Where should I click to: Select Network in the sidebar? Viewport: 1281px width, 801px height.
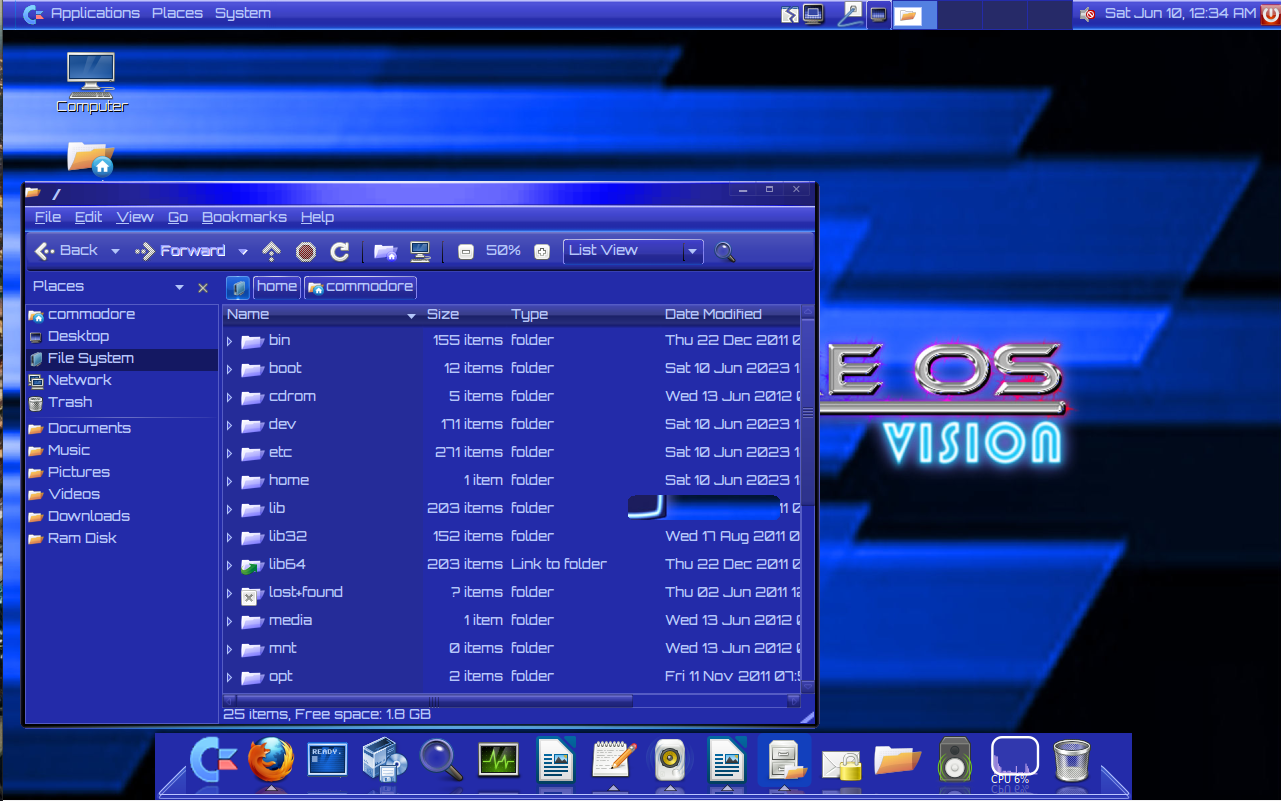[122, 381]
